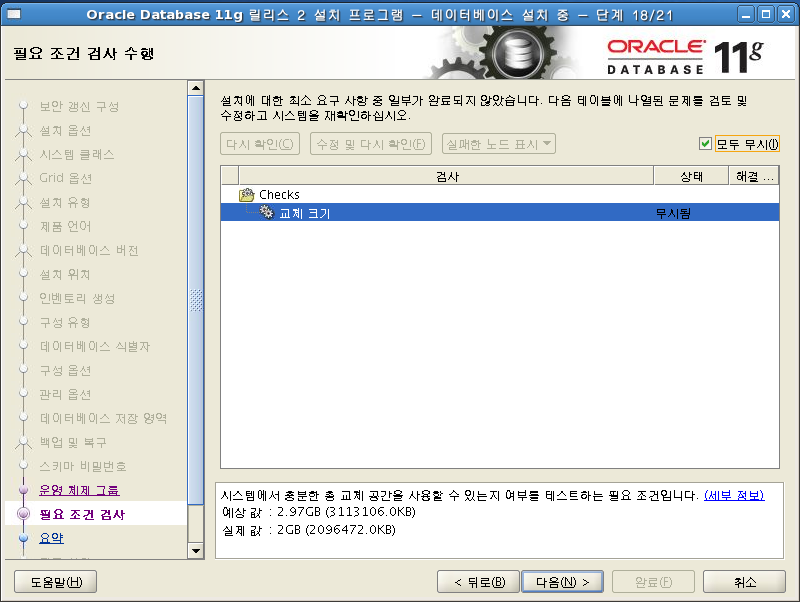Click the 요약 step marker

pos(23,538)
